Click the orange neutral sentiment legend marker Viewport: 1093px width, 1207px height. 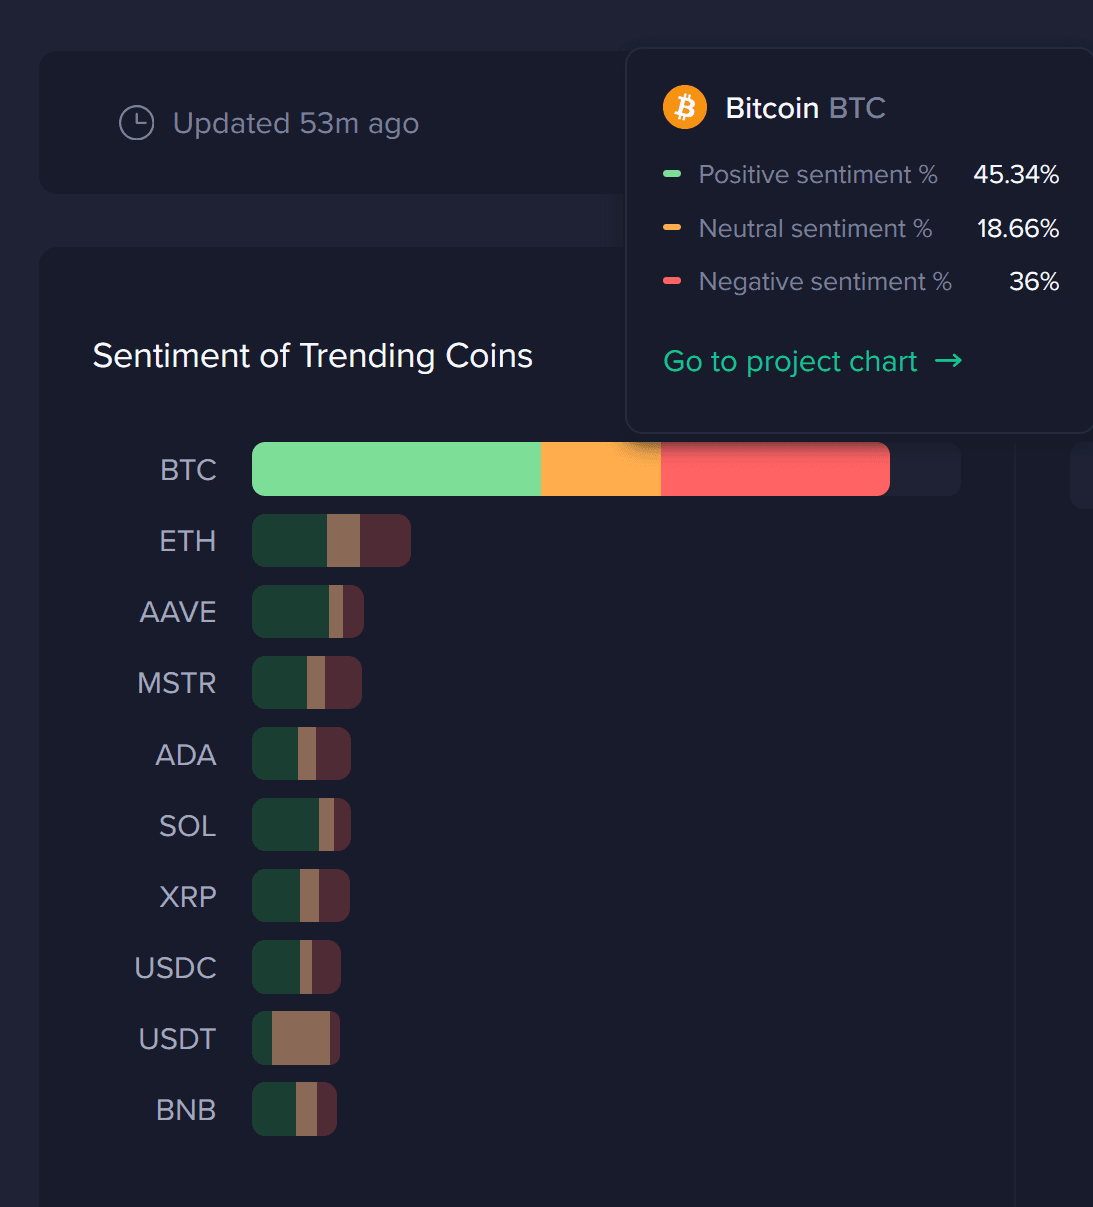coord(672,228)
